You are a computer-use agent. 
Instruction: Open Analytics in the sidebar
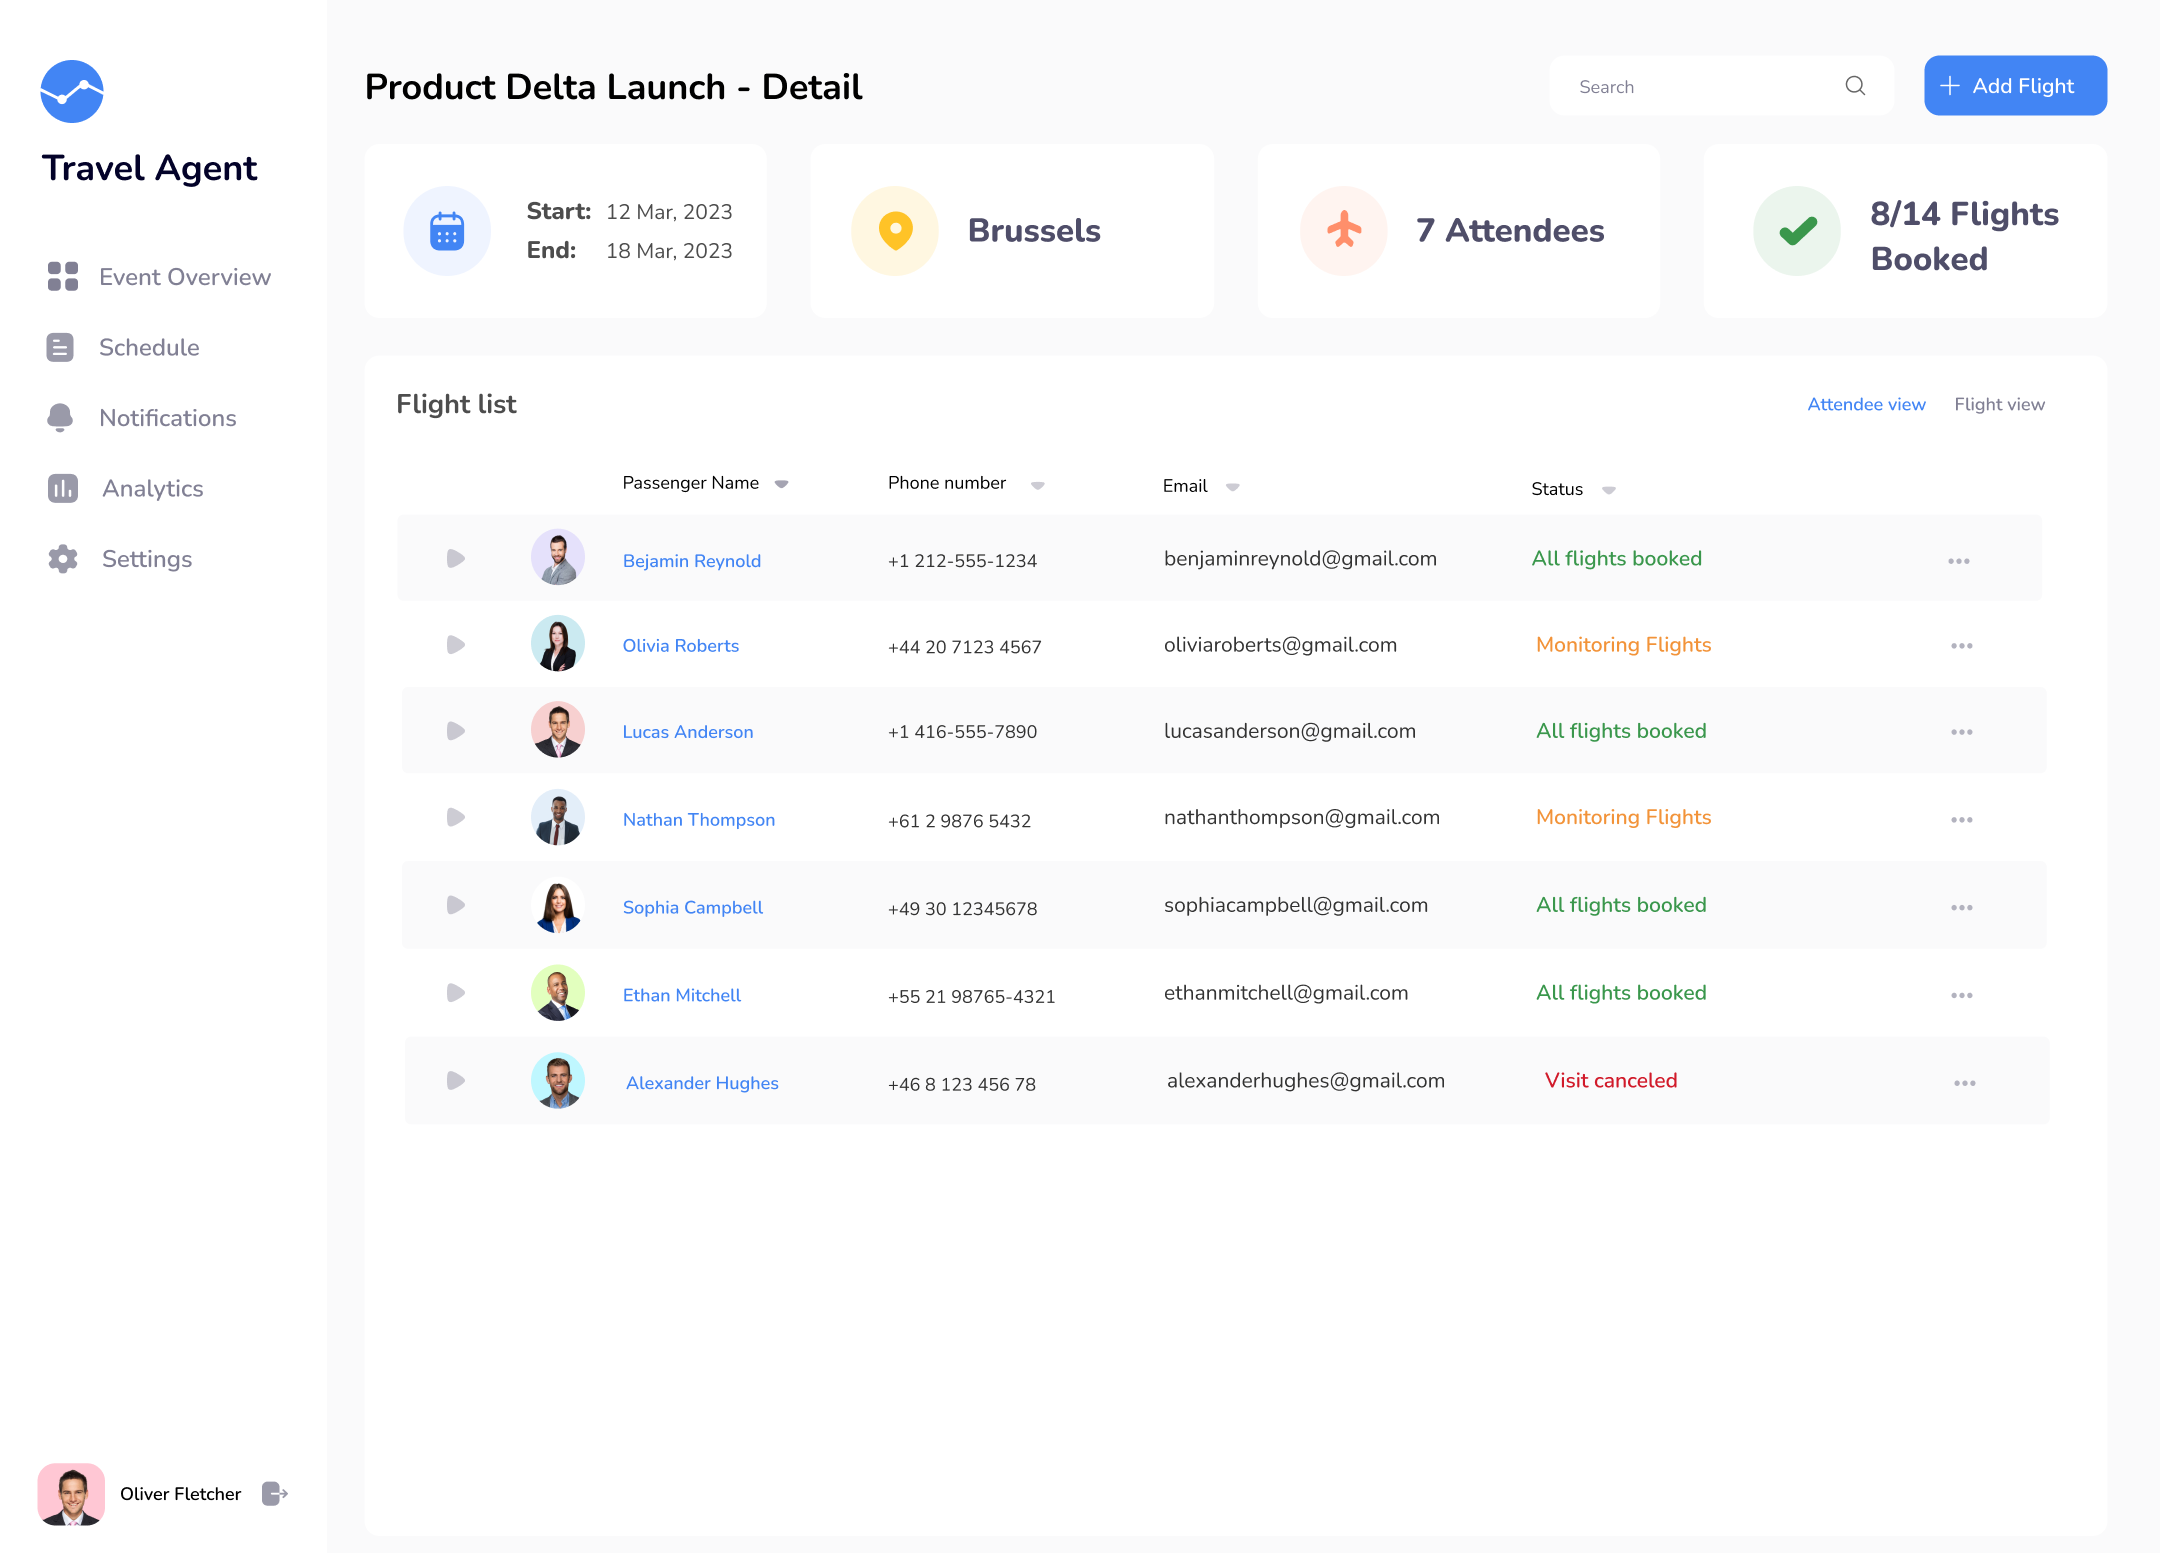152,488
